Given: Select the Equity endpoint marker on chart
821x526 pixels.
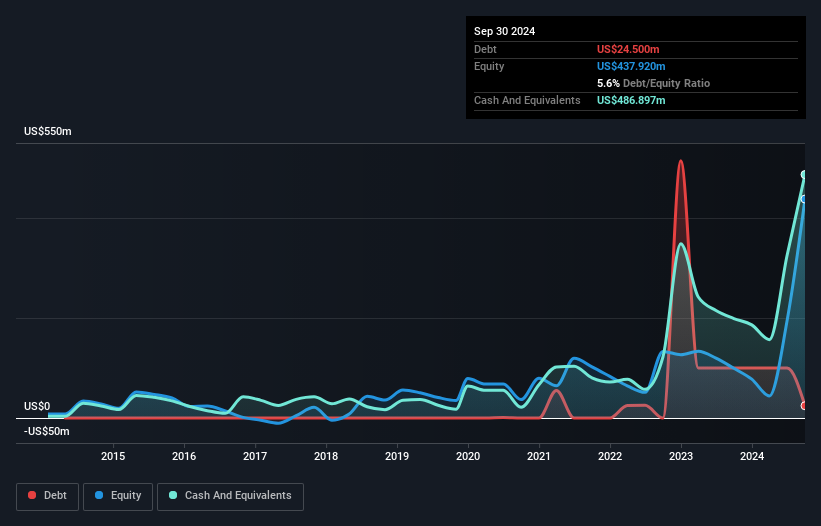Looking at the screenshot, I should click(x=804, y=199).
